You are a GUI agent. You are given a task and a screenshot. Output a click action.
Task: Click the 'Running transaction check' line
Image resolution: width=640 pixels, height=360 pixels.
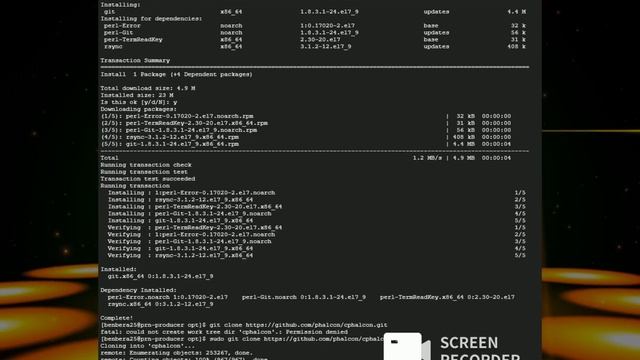click(x=146, y=164)
